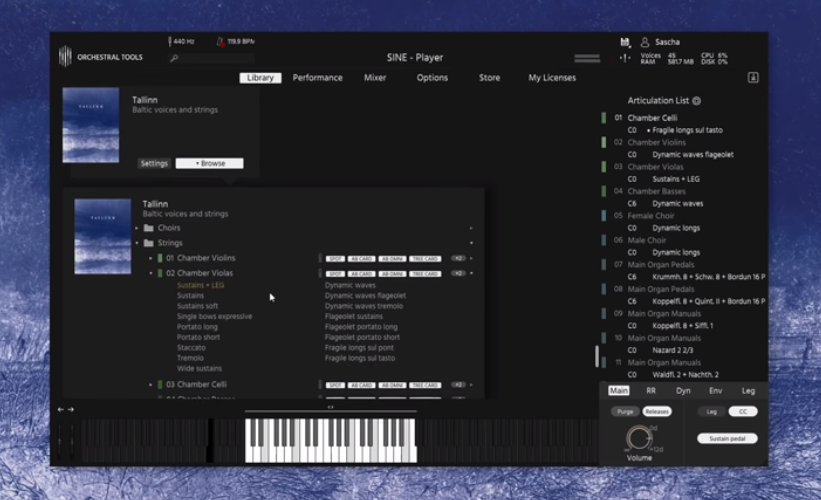Toggle TREE CARD mic for 02 Chamber Violas
The image size is (821, 500).
click(425, 274)
